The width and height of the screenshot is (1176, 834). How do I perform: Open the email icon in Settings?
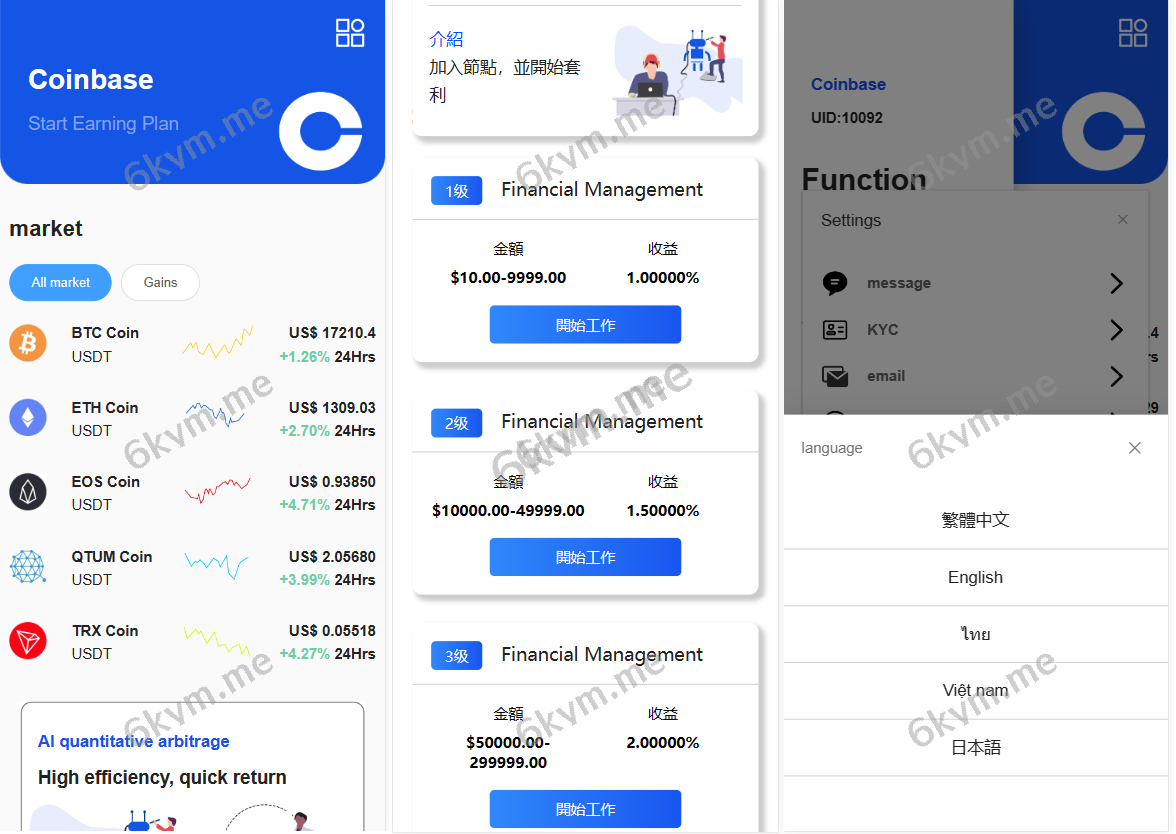click(834, 376)
